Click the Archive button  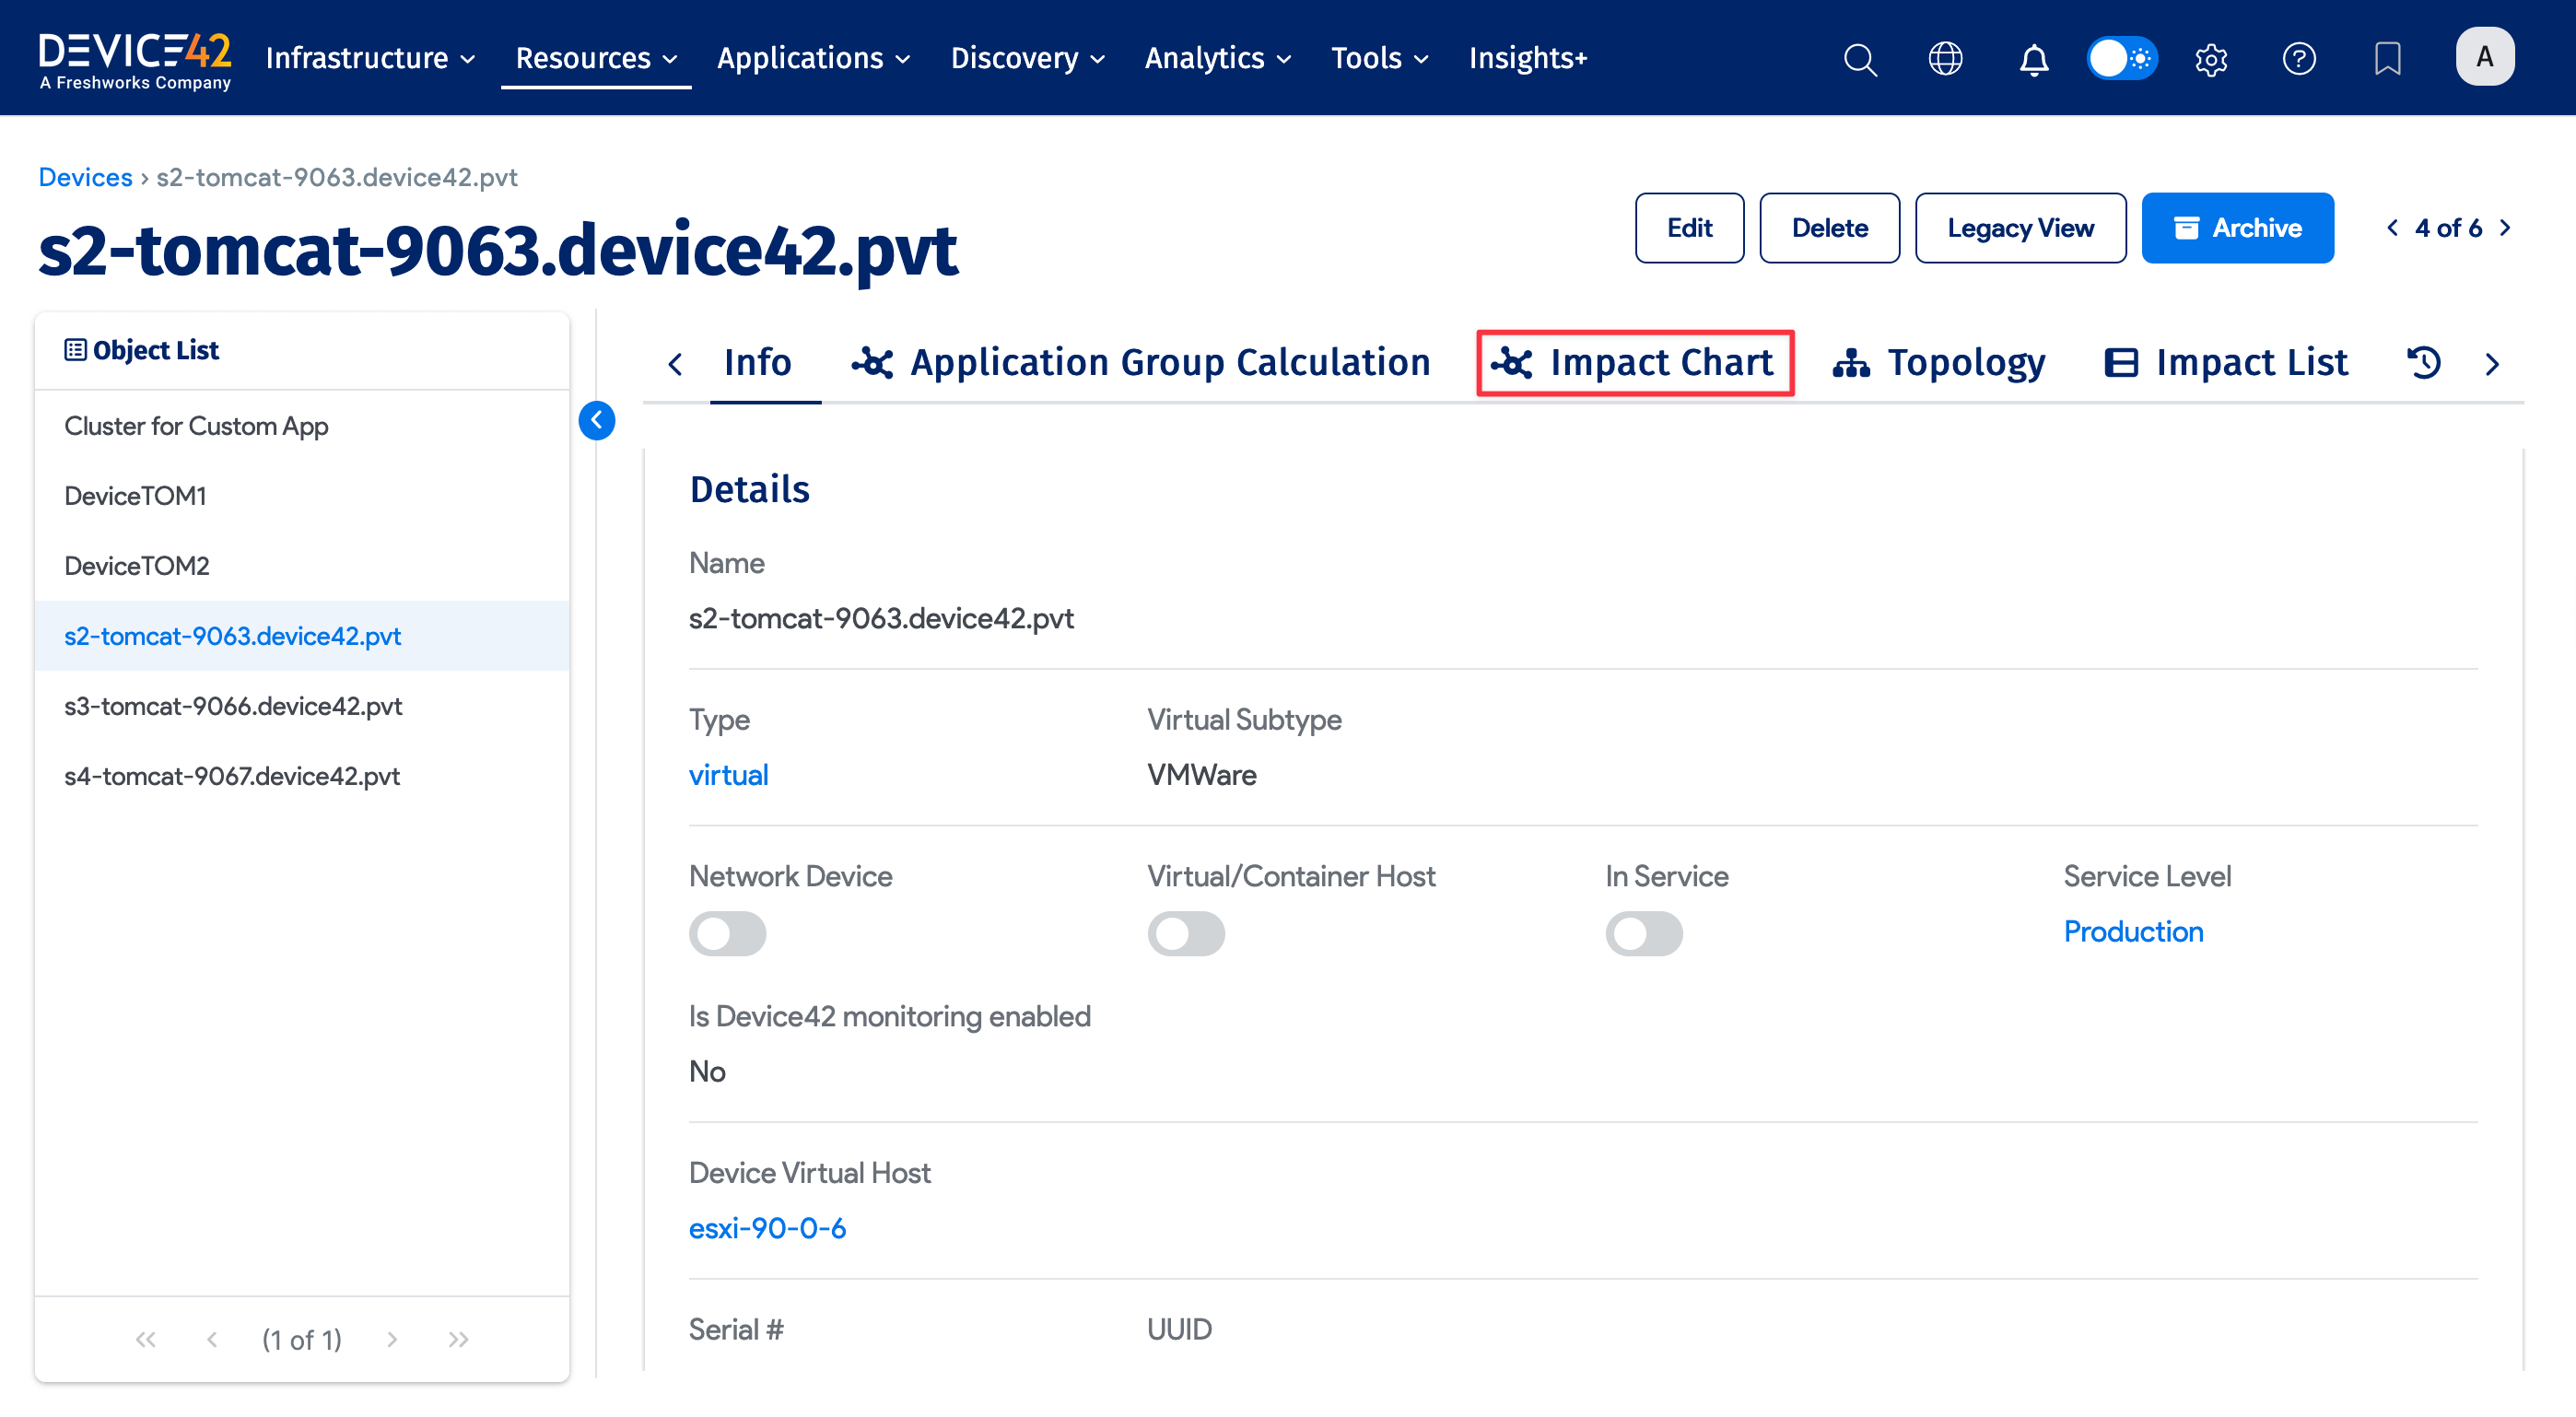click(2237, 227)
